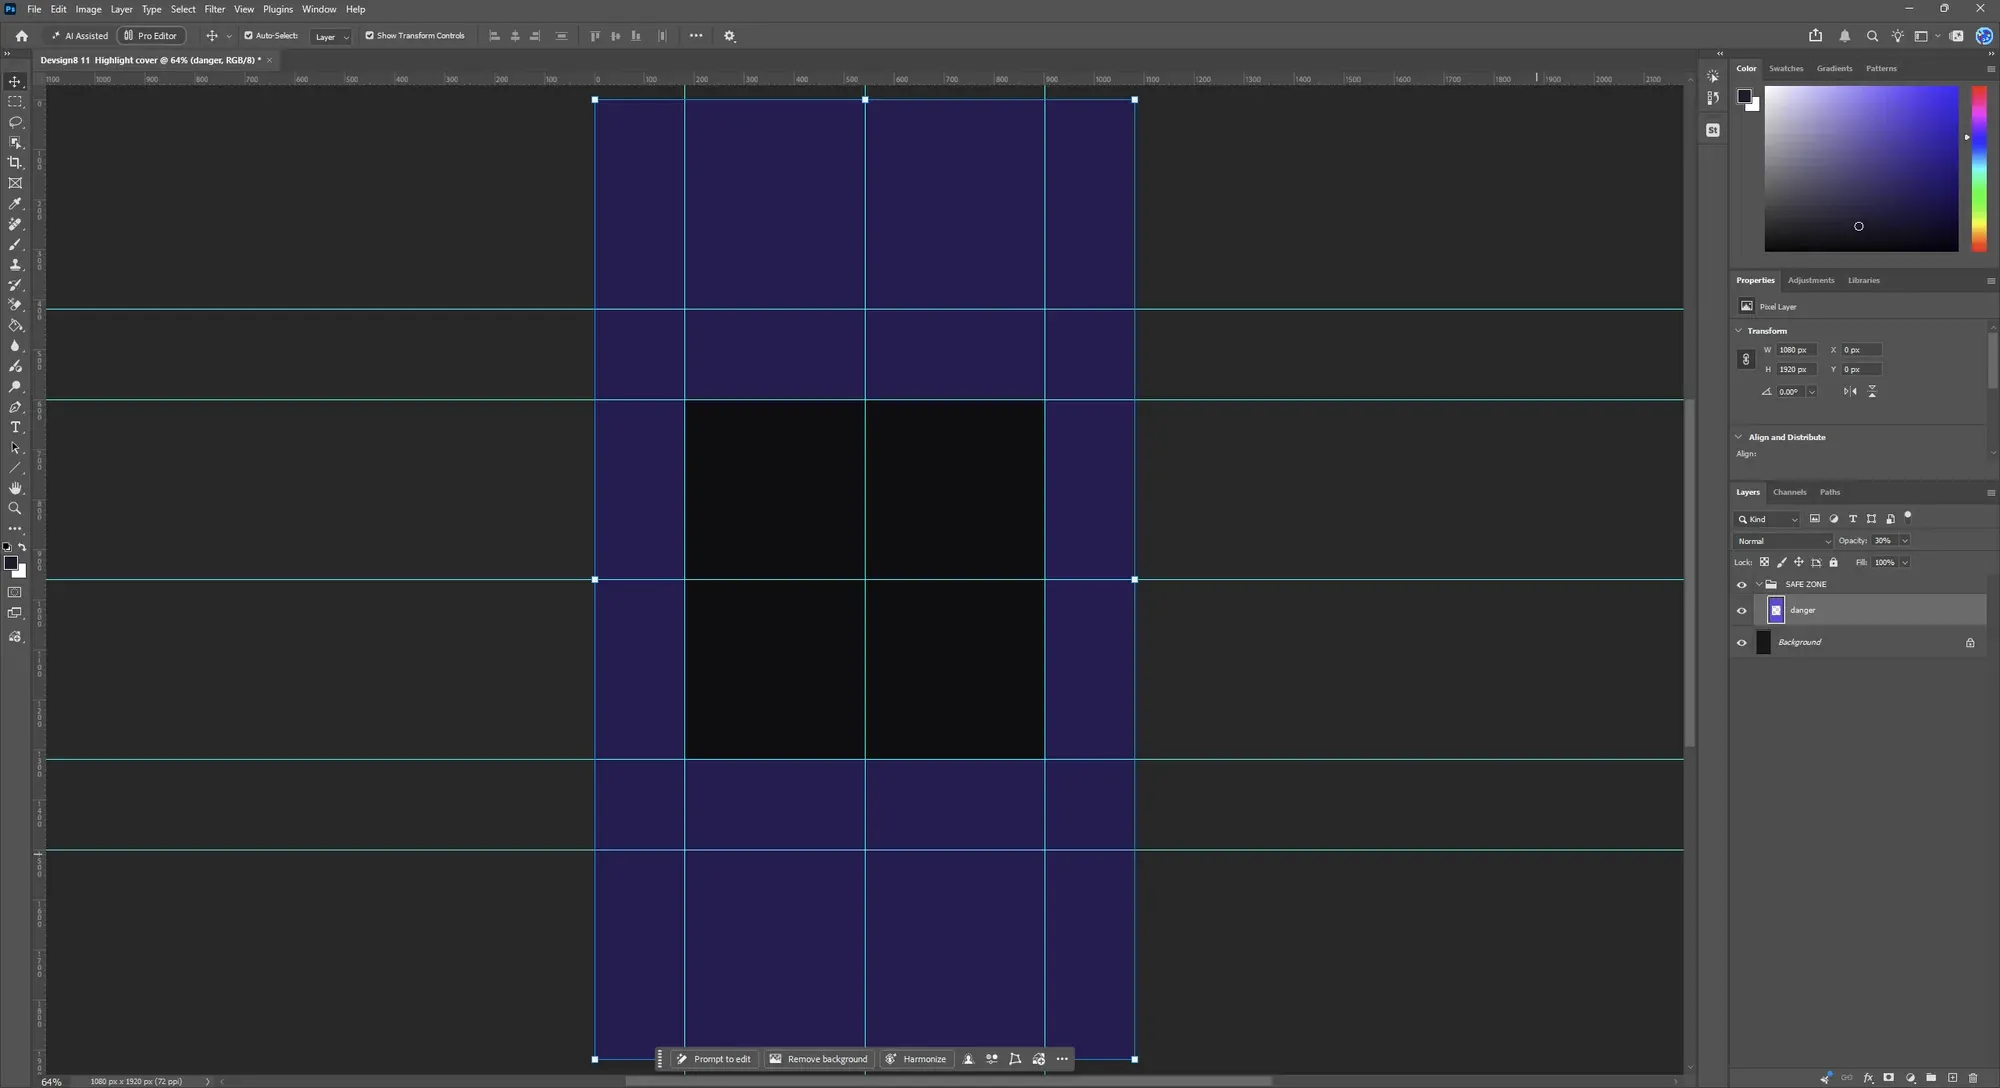
Task: Switch to AI Assisted mode
Action: (80, 36)
